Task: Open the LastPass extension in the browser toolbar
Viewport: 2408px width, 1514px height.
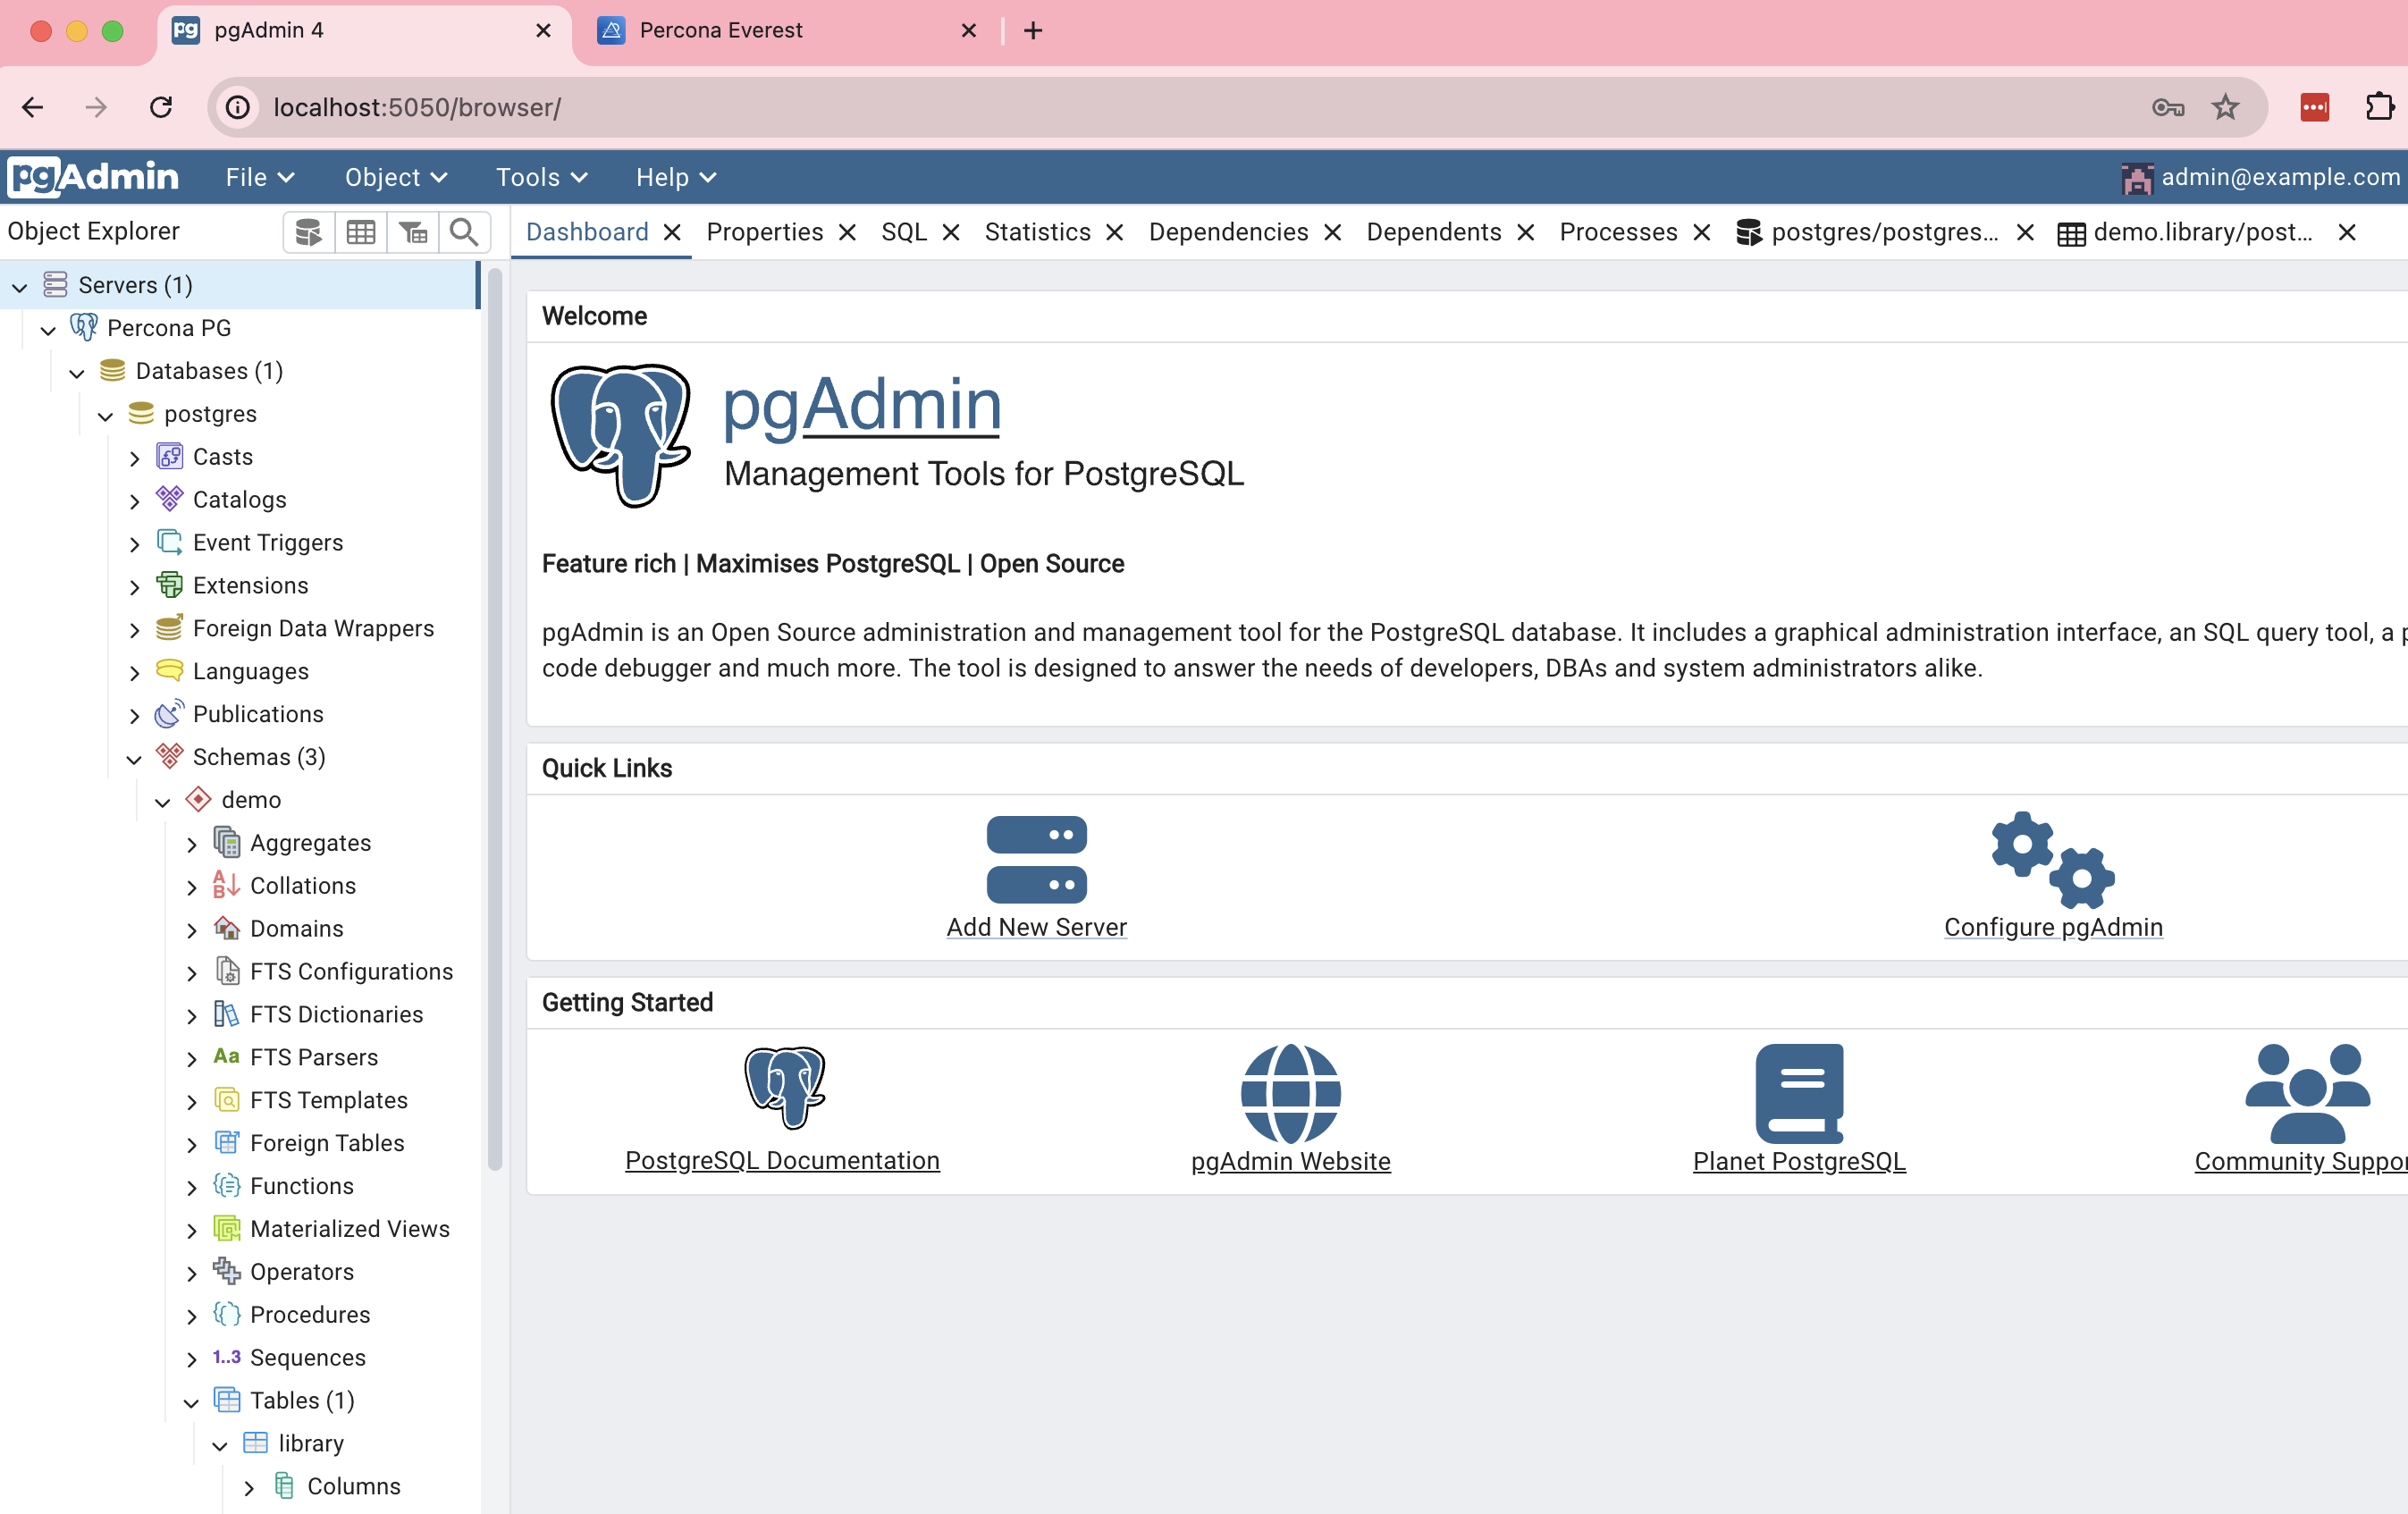Action: 2314,107
